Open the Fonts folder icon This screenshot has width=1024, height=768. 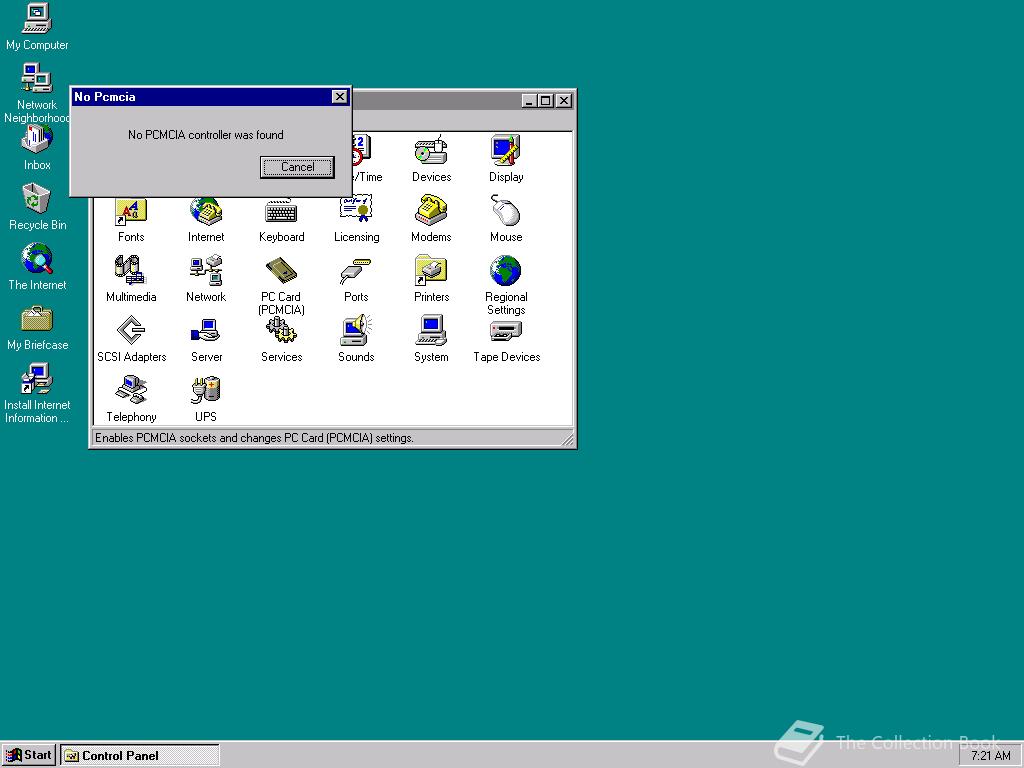131,221
